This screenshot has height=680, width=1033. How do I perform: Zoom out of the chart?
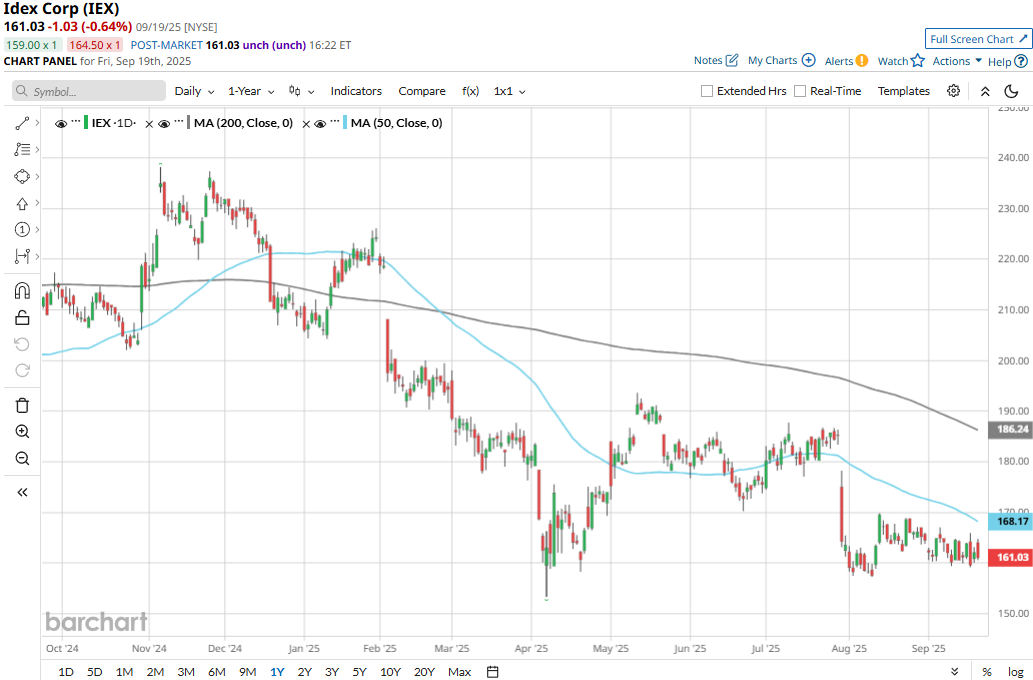coord(22,459)
